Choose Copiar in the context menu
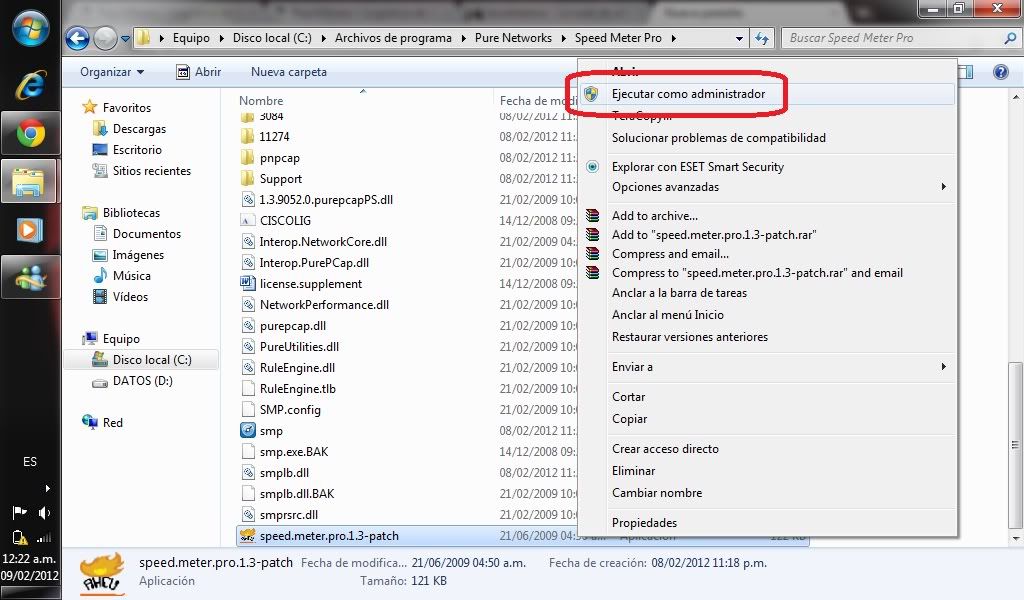The image size is (1024, 600). click(767, 419)
